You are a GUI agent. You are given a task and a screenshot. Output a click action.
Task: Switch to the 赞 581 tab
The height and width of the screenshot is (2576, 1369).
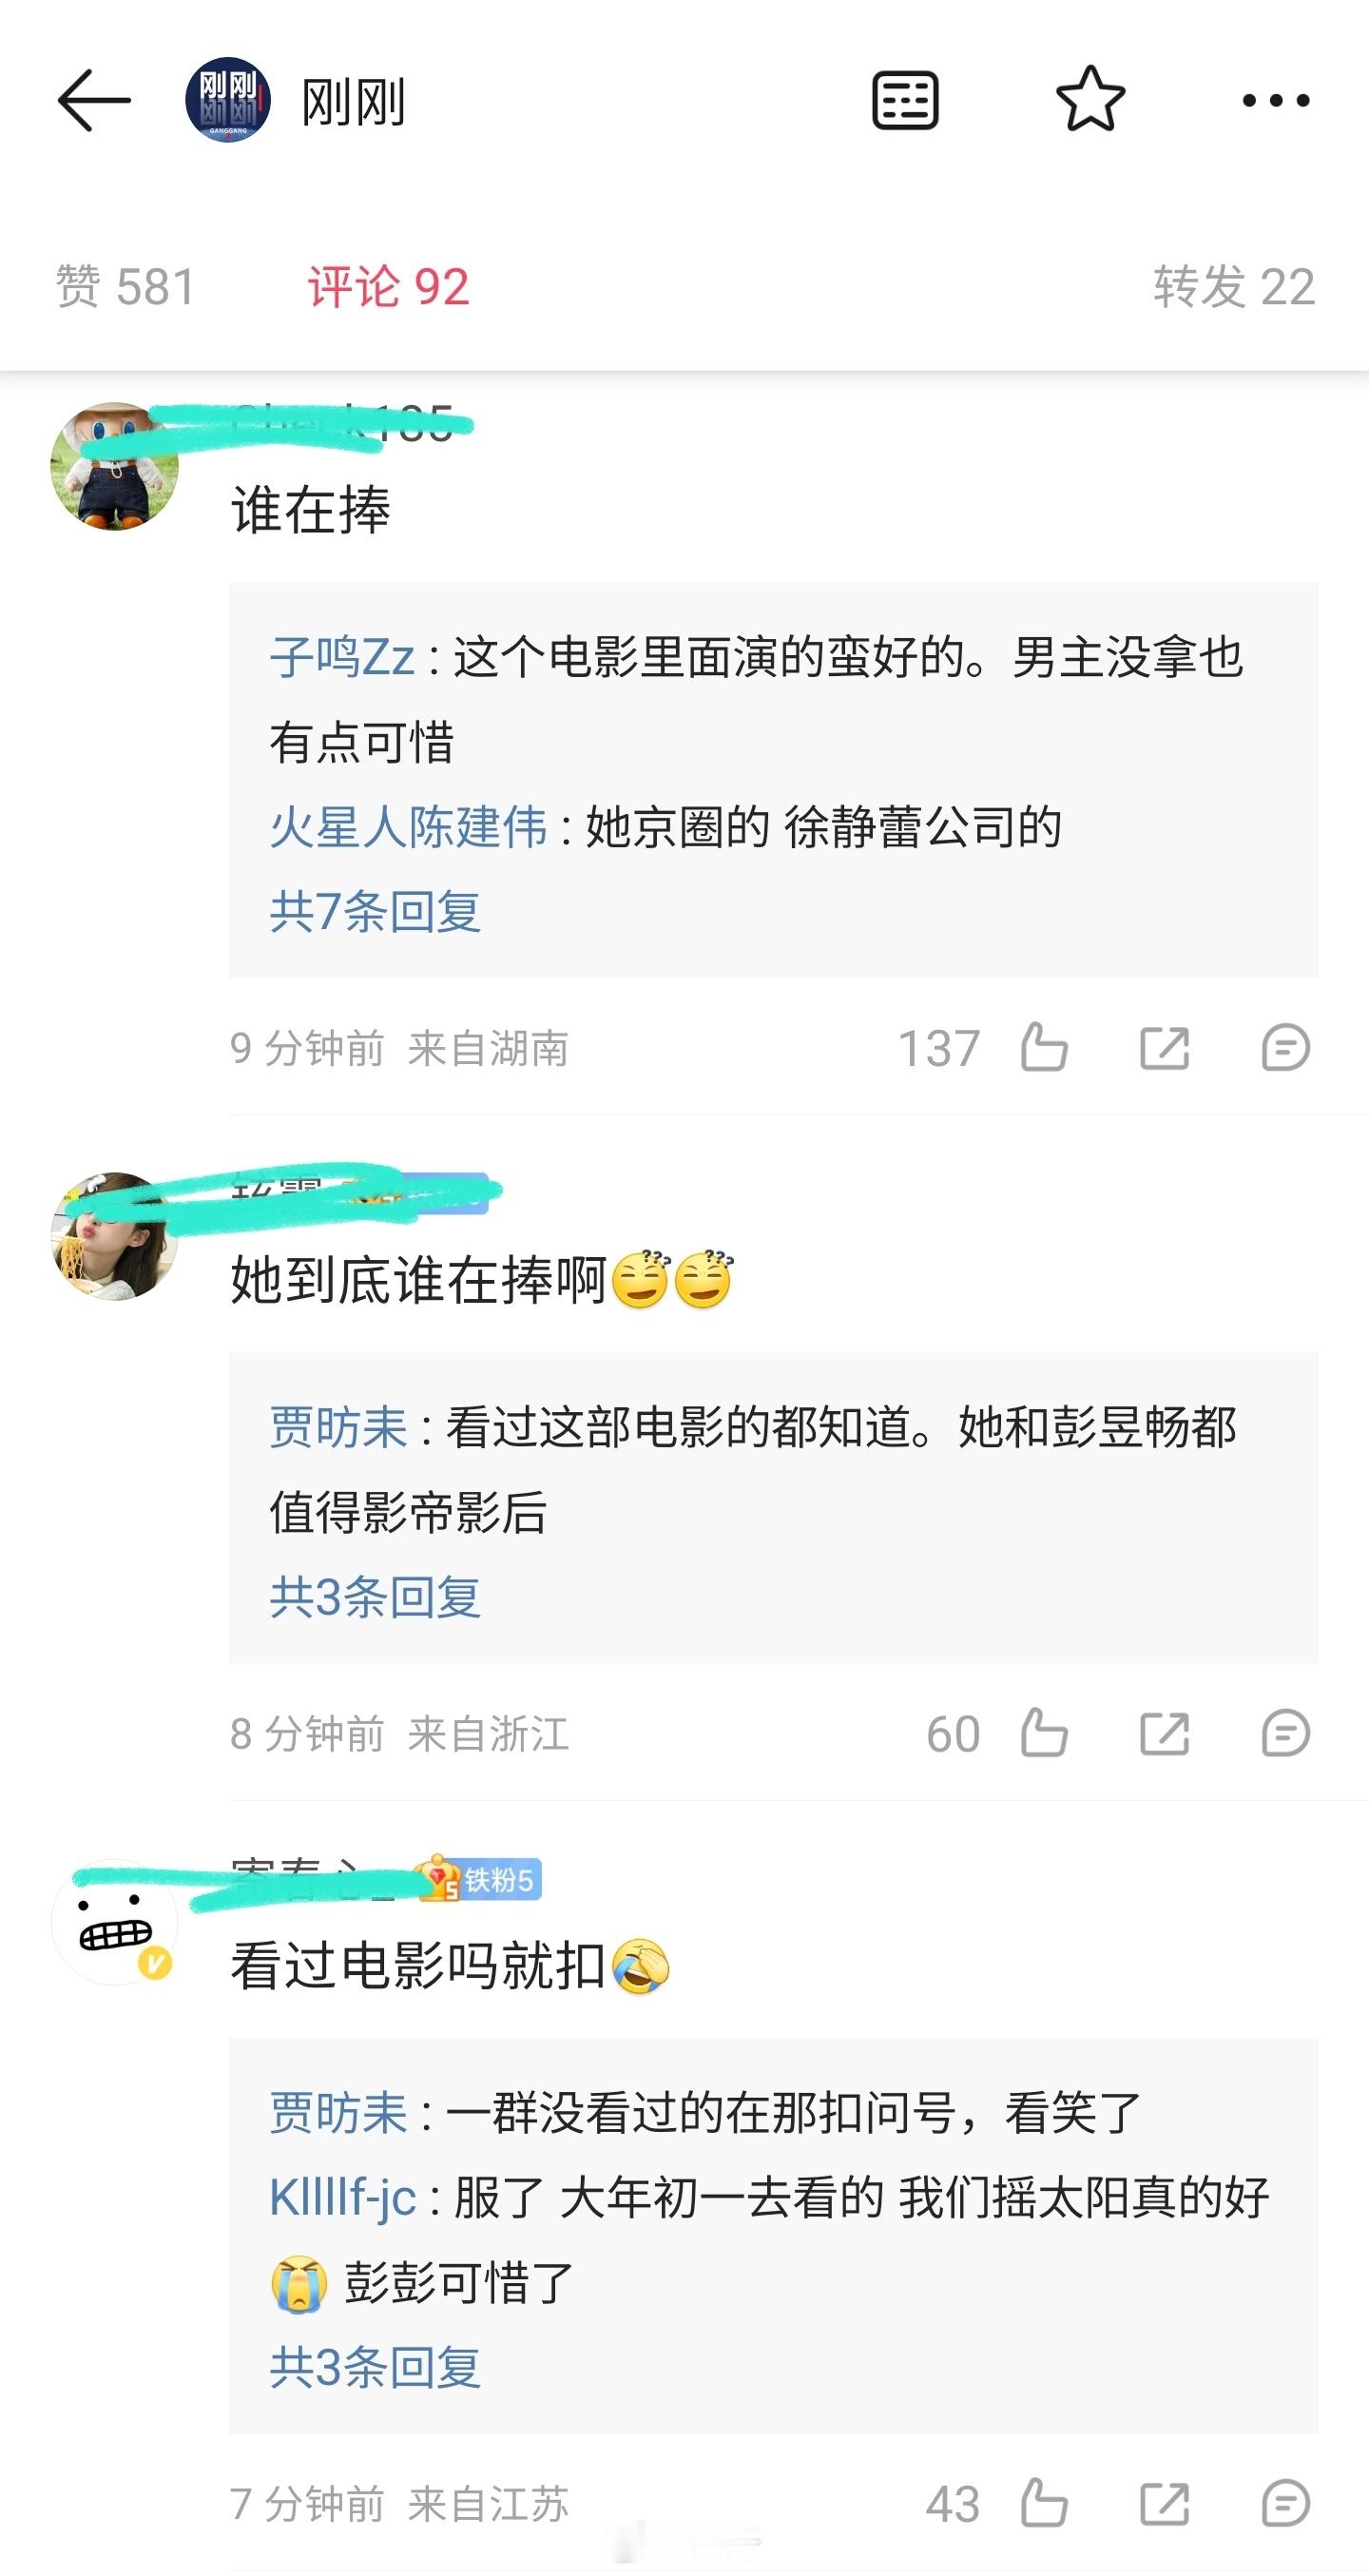(125, 287)
